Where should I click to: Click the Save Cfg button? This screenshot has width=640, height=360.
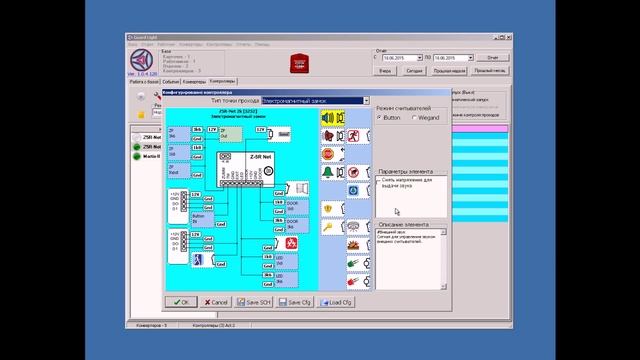pyautogui.click(x=295, y=302)
